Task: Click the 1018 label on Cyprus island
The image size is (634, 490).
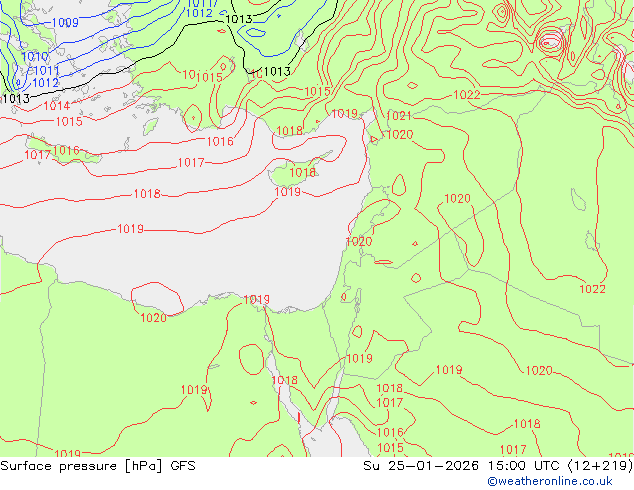Action: [302, 173]
